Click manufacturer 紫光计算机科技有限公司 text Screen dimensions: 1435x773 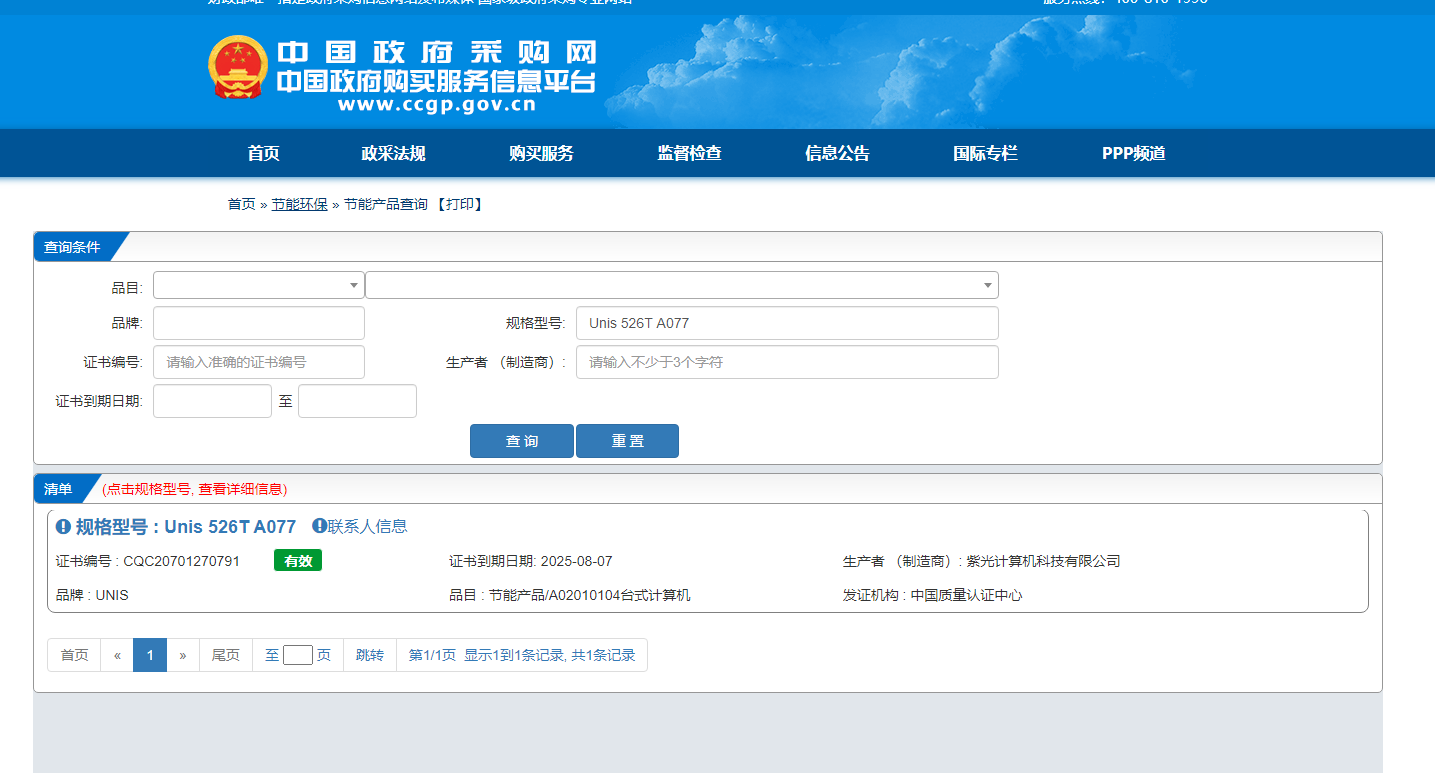[x=1043, y=561]
